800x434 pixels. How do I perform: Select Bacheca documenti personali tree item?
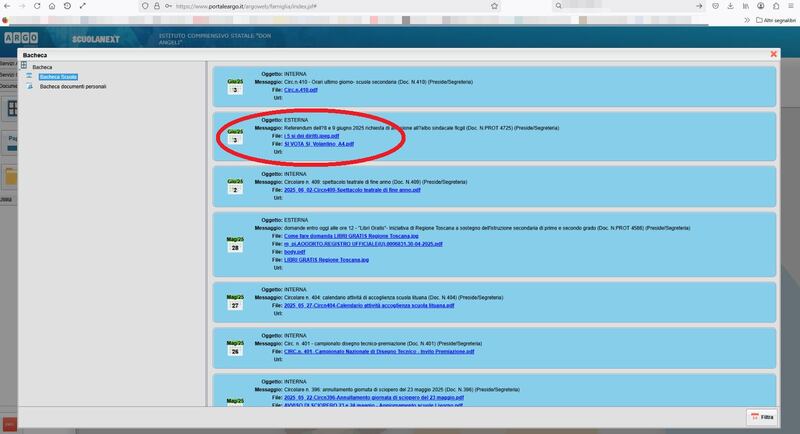pos(73,87)
